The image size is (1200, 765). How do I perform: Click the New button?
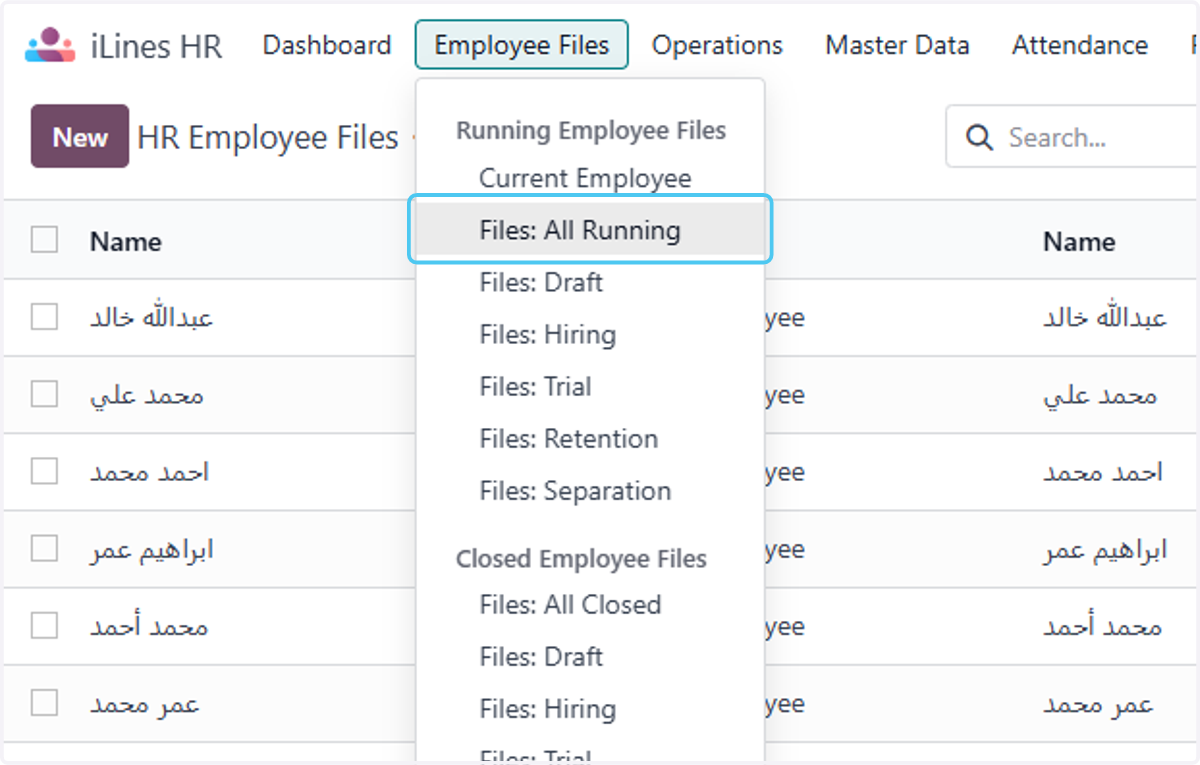pos(80,136)
